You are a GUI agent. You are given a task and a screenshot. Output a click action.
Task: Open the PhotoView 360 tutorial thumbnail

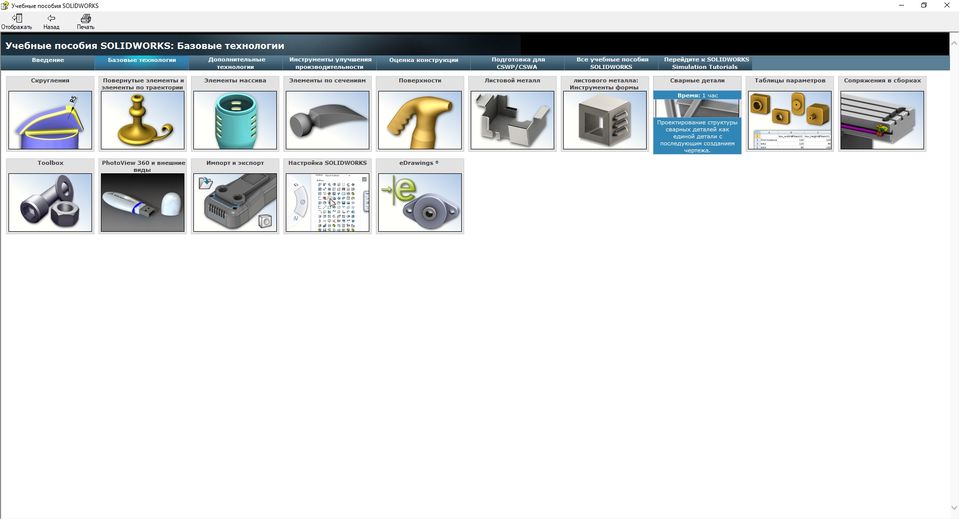point(143,202)
